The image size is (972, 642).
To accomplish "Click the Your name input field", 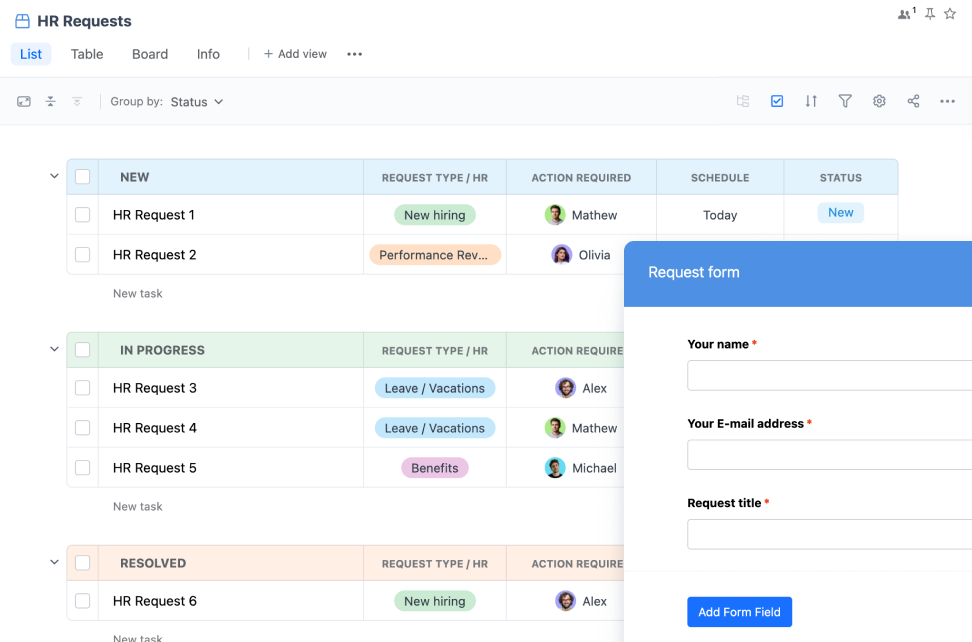I will 829,375.
